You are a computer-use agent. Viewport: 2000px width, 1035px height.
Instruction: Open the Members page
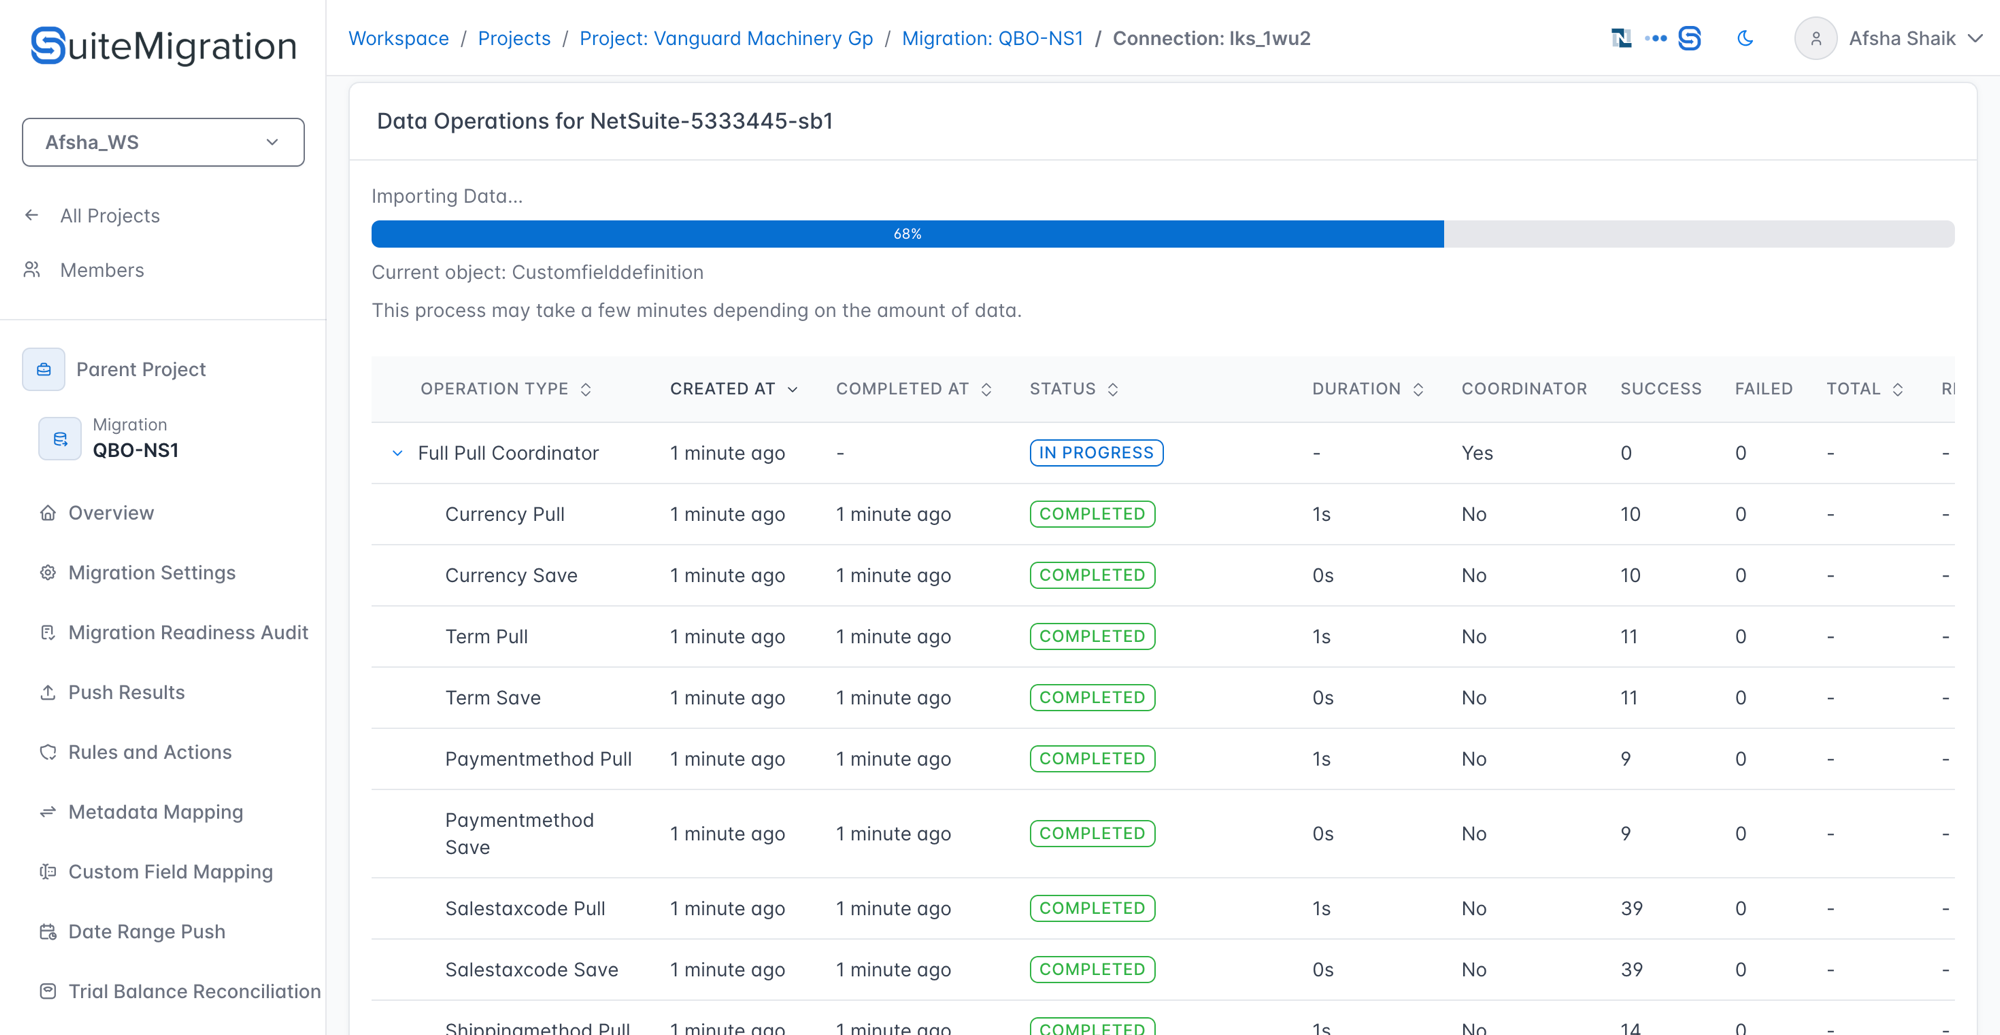click(x=102, y=270)
